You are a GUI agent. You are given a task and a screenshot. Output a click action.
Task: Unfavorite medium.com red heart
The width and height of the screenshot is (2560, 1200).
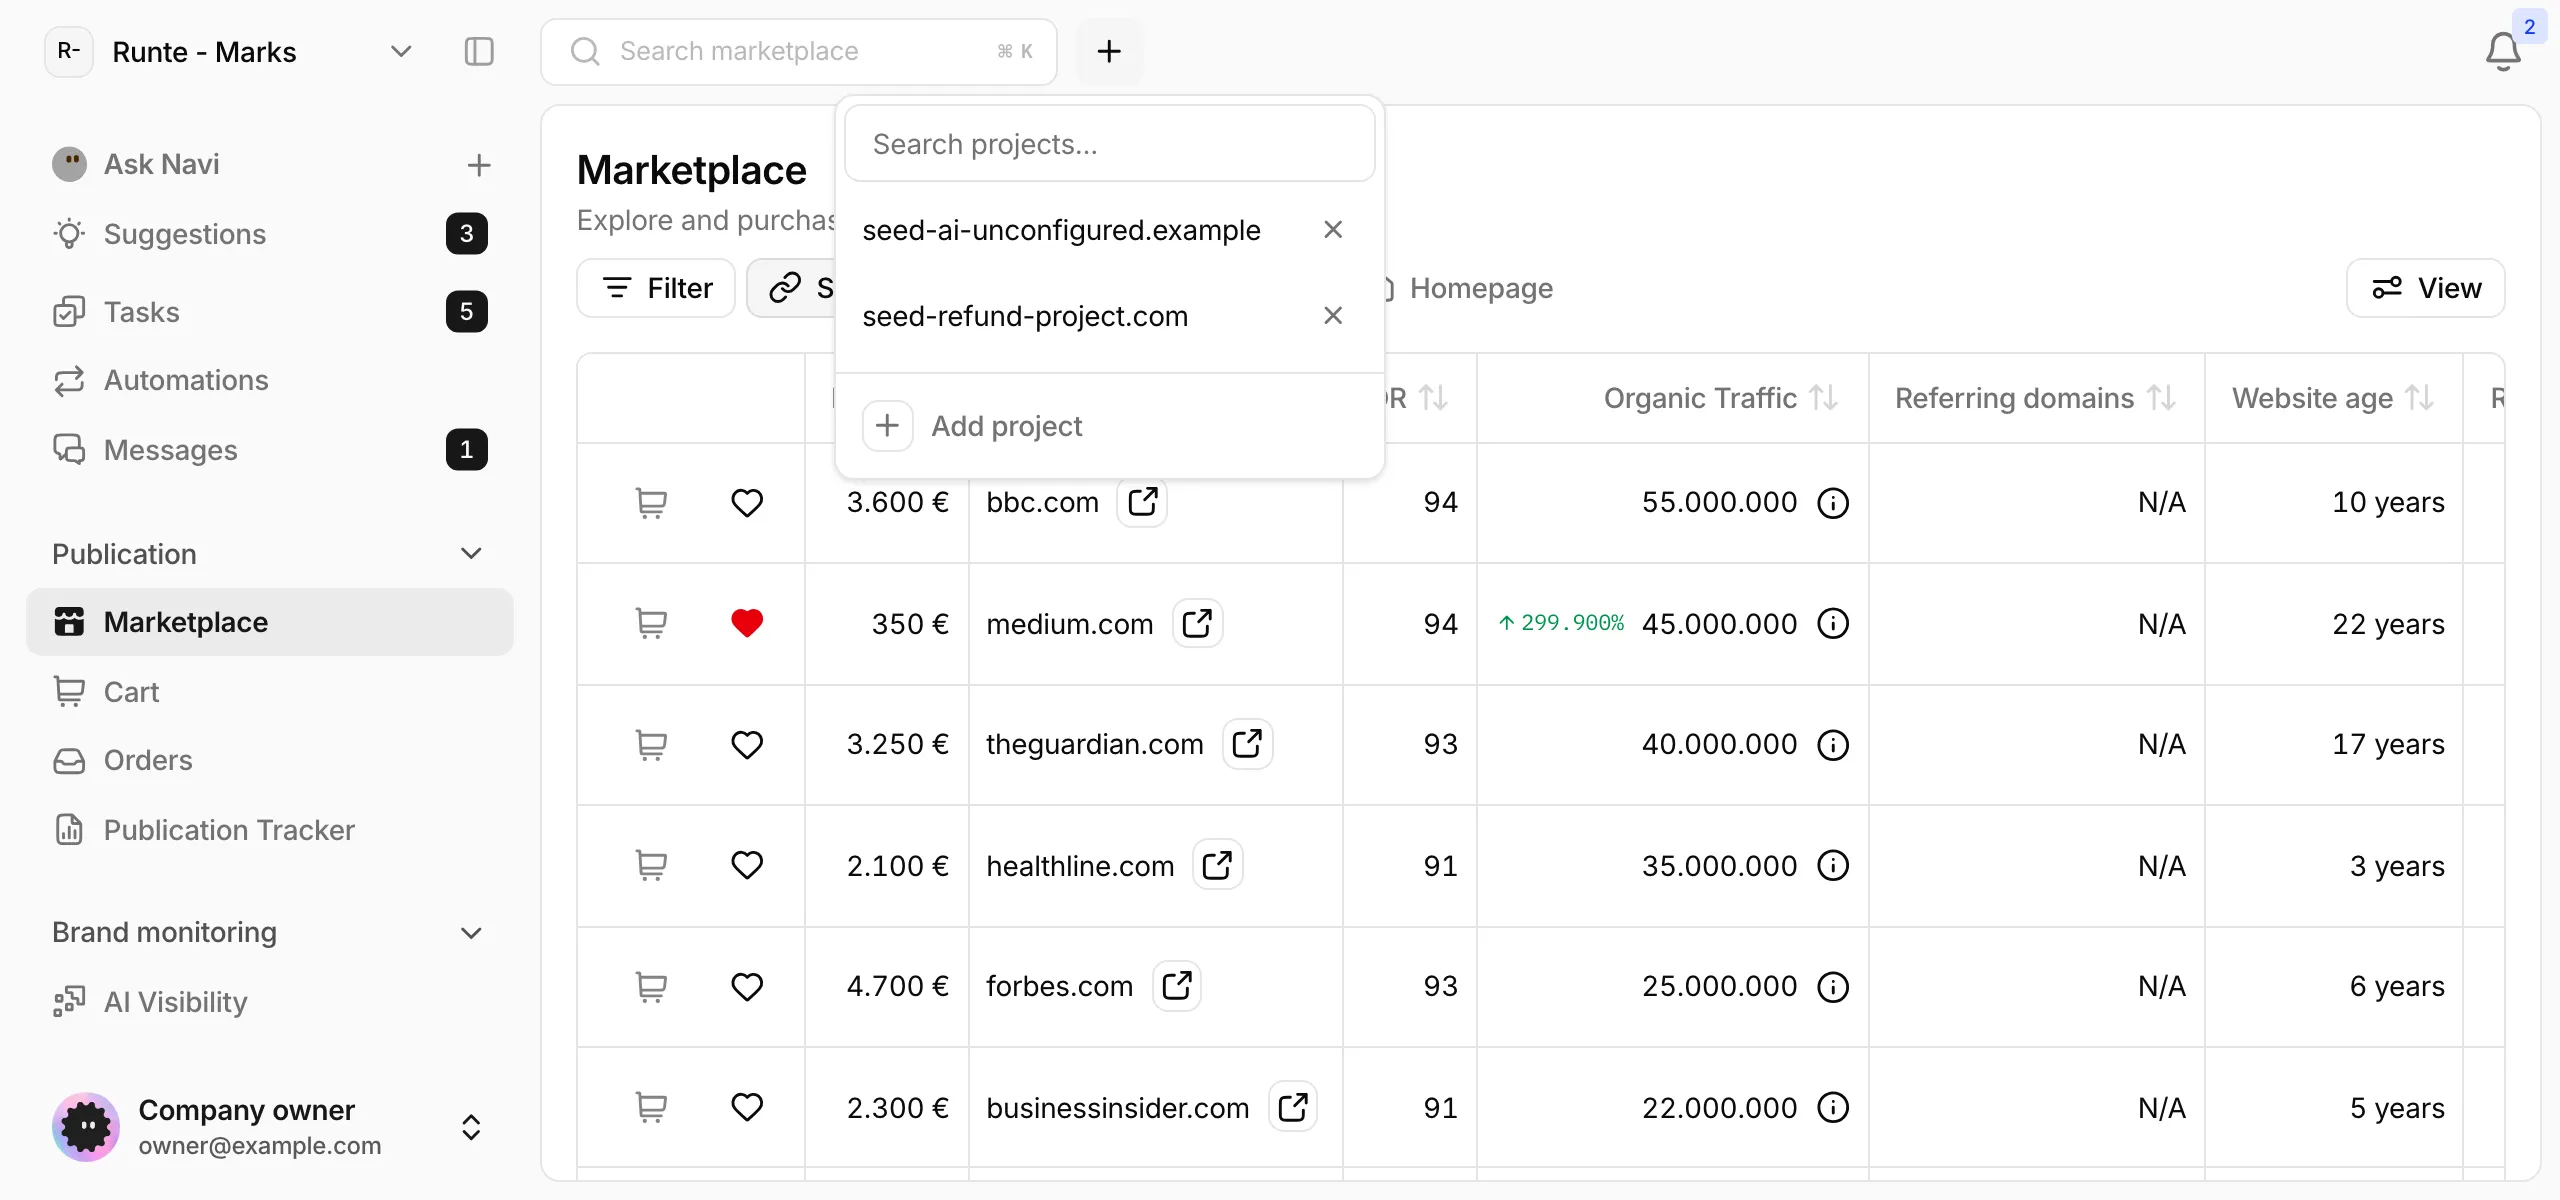click(747, 623)
